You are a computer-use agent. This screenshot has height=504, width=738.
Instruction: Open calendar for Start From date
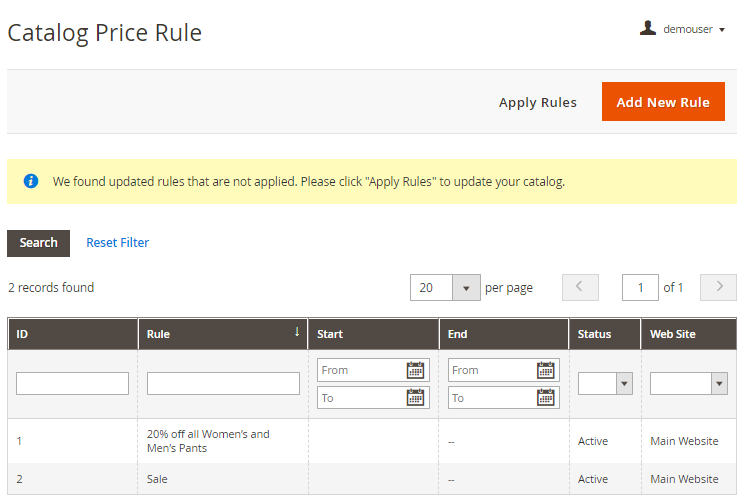point(416,370)
